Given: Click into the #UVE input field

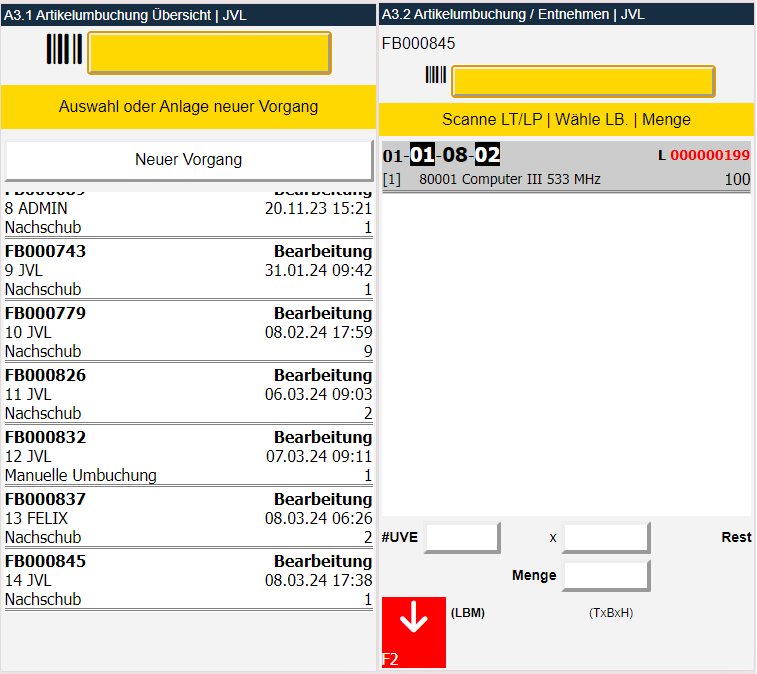Looking at the screenshot, I should point(462,537).
